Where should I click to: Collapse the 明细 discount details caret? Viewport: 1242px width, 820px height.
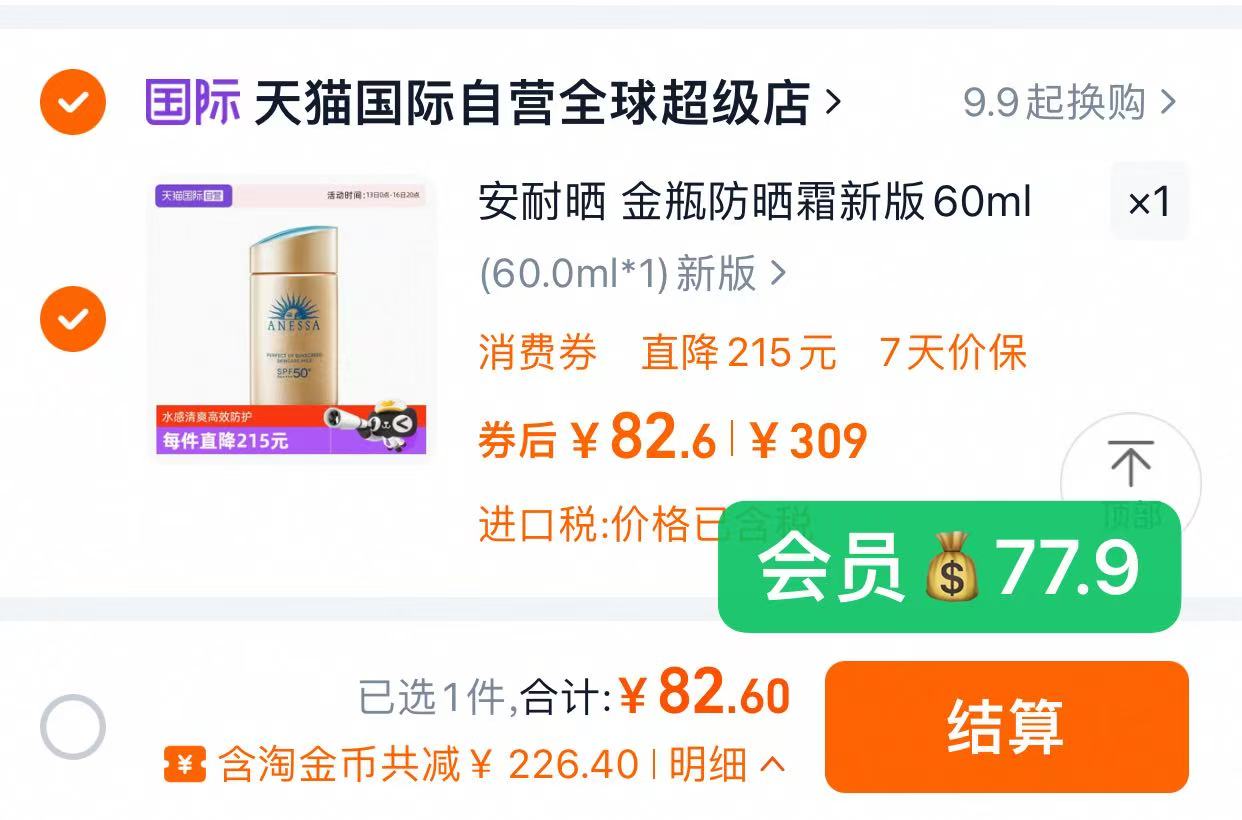click(772, 766)
